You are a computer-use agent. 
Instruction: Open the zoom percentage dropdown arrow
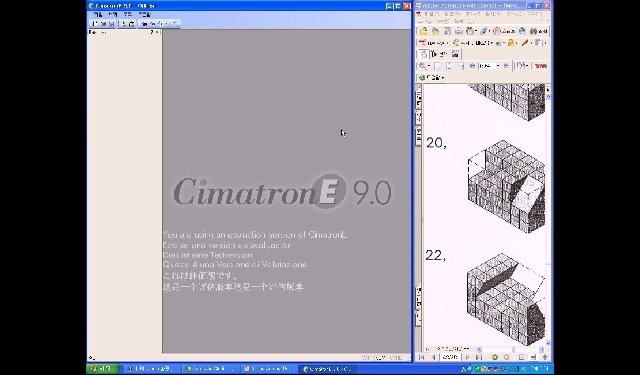tap(498, 66)
